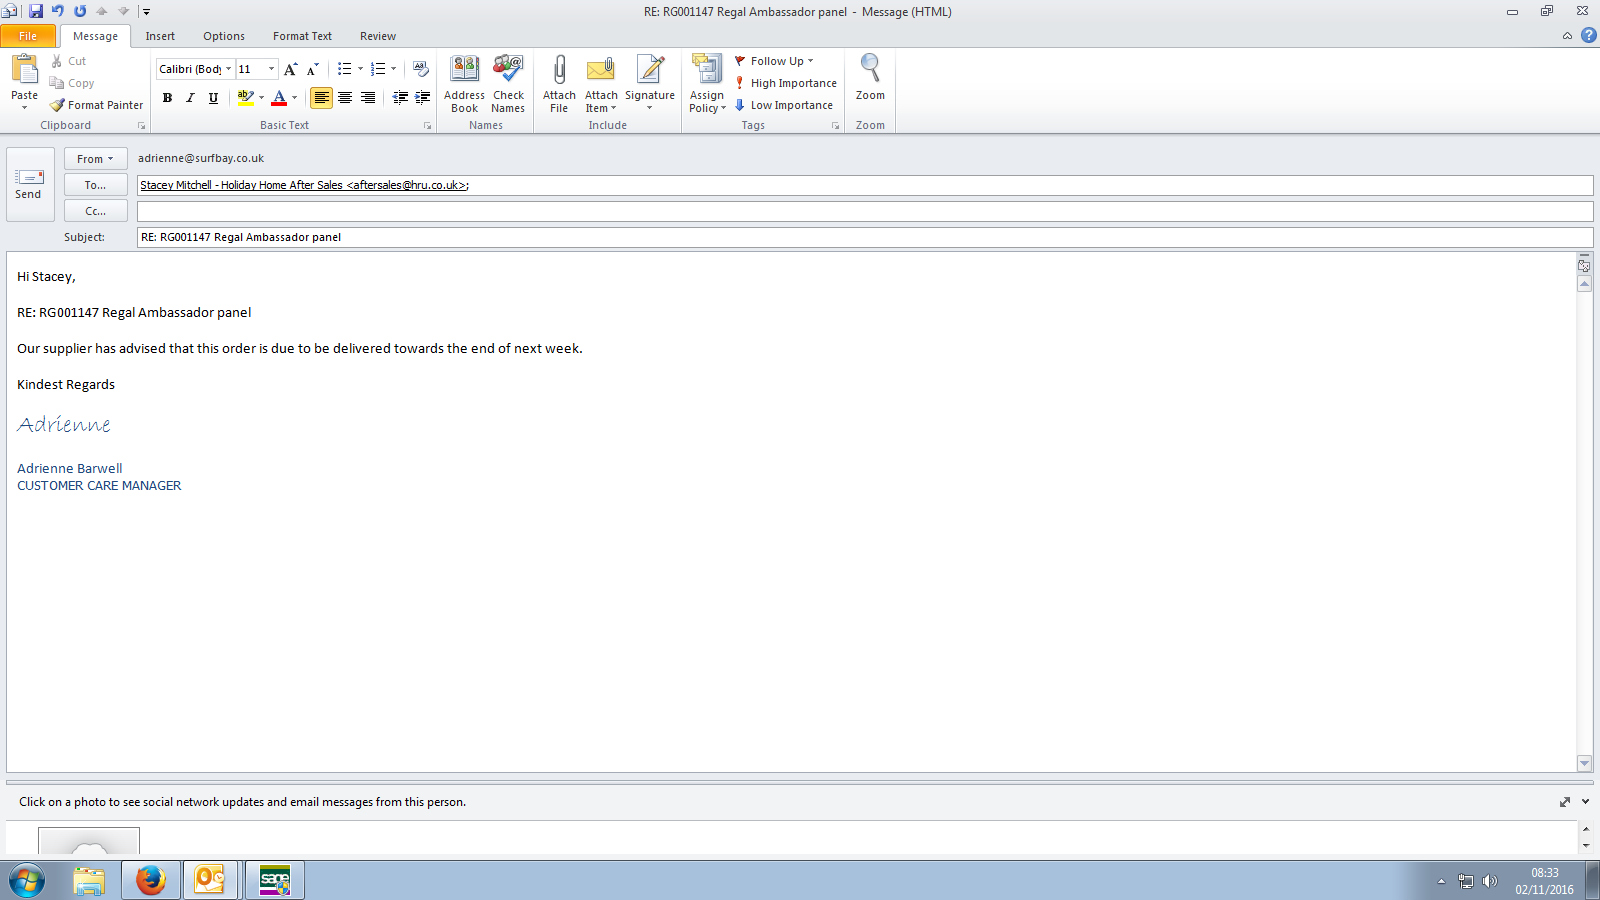Open the Address Book

464,84
